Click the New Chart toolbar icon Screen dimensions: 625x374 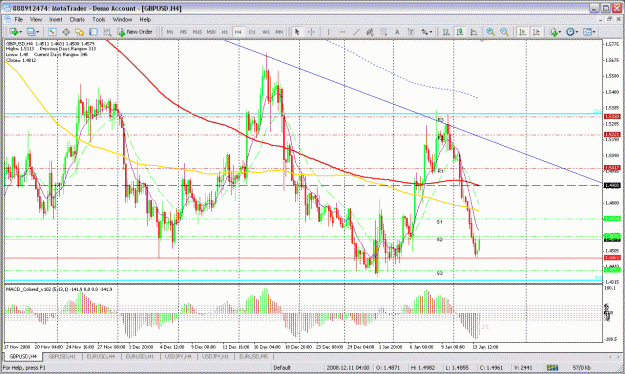(x=13, y=32)
